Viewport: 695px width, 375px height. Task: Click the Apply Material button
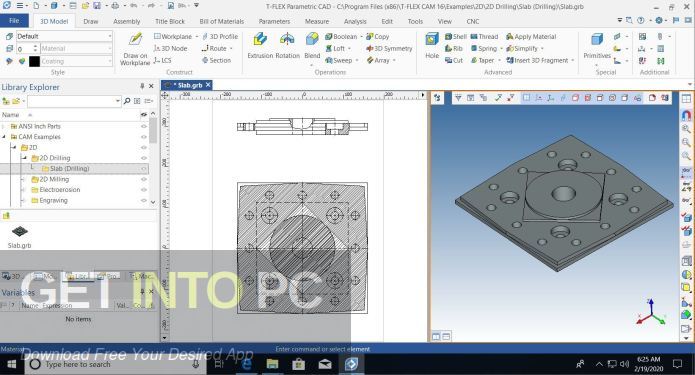(x=531, y=36)
